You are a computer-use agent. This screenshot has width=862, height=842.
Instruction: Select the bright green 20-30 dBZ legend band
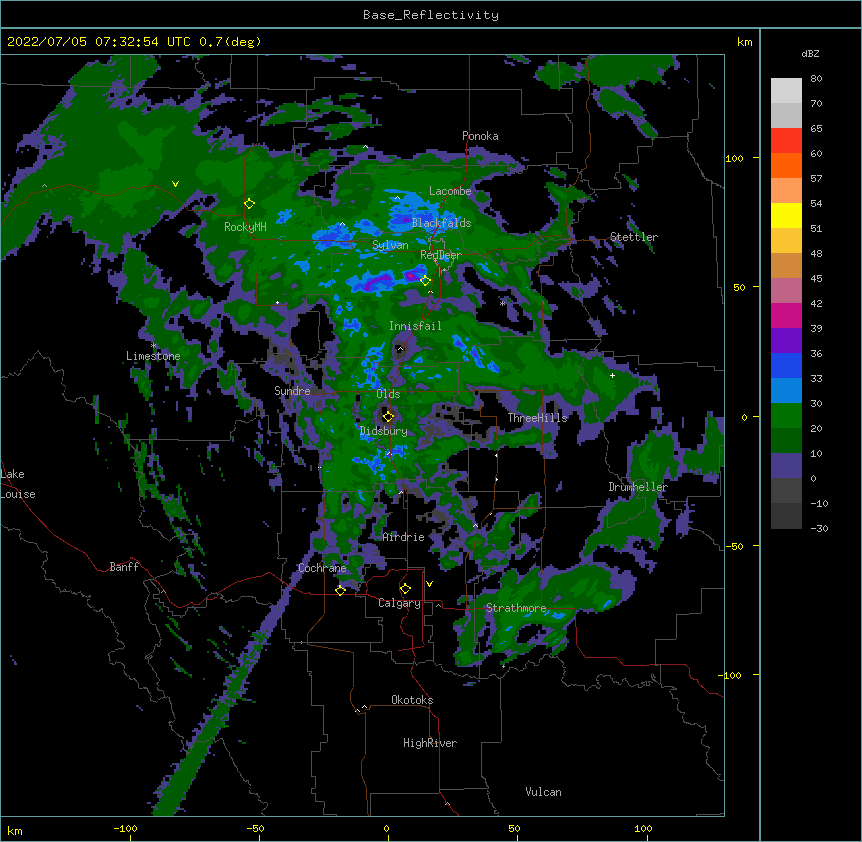pos(786,416)
